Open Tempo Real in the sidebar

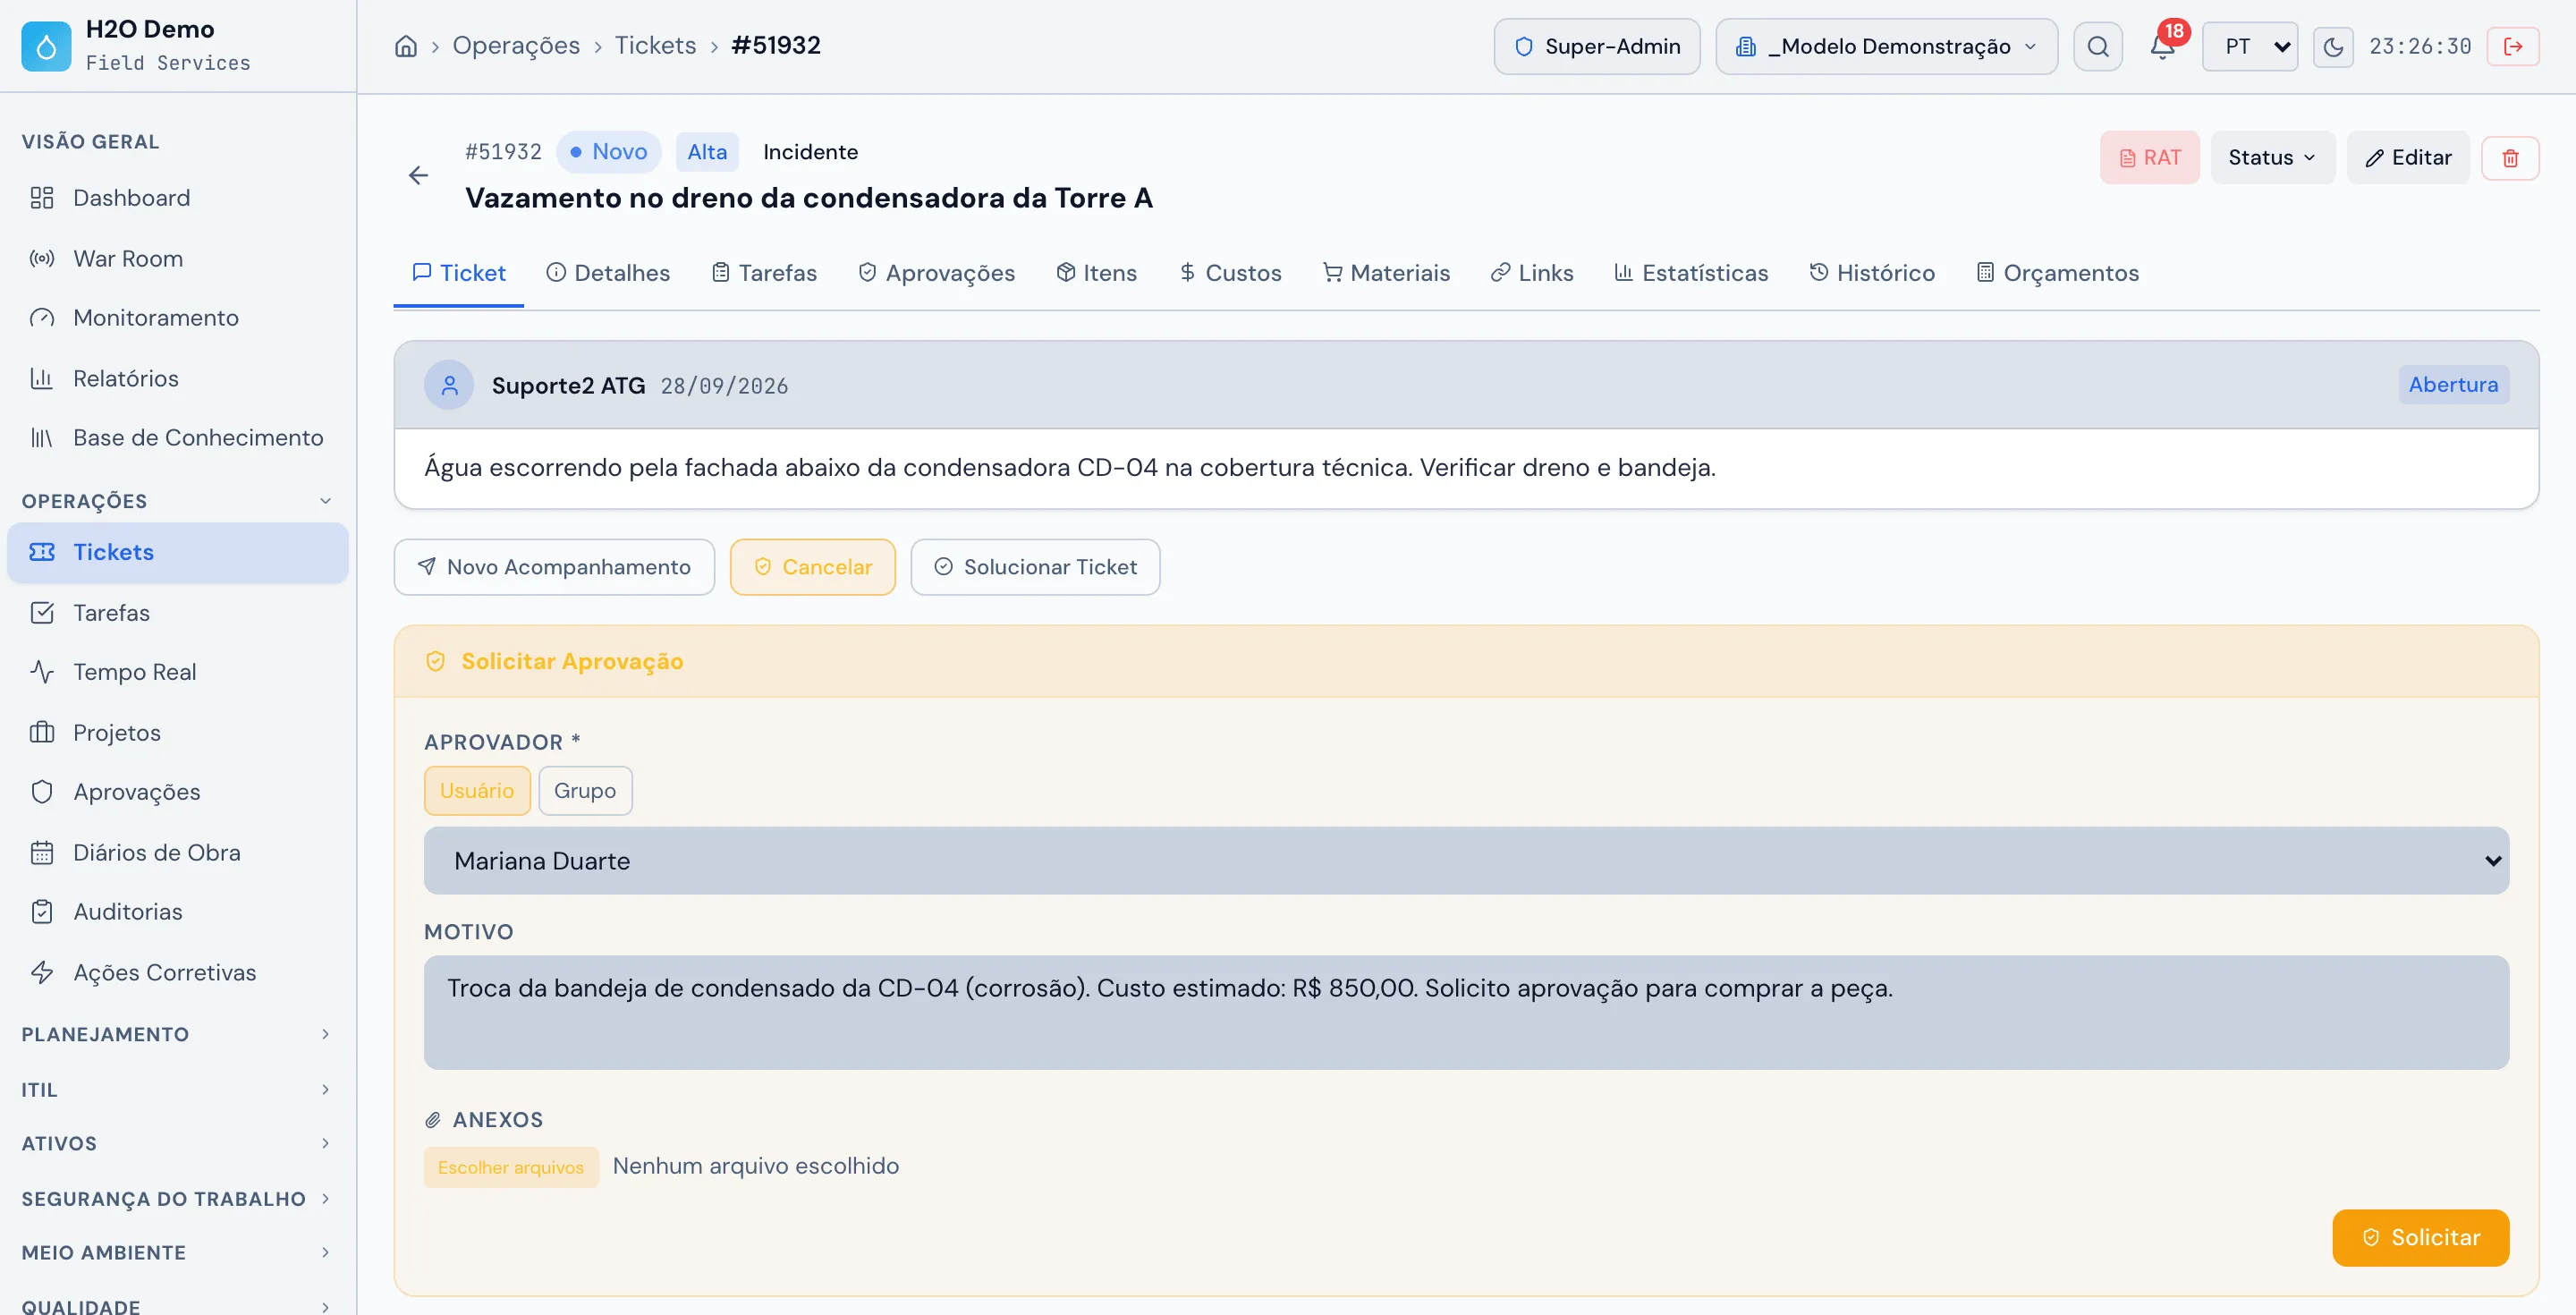point(178,672)
